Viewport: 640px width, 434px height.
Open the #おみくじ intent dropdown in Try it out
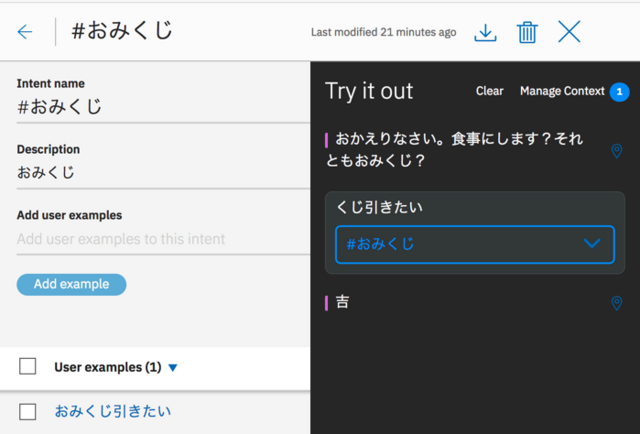click(x=475, y=244)
